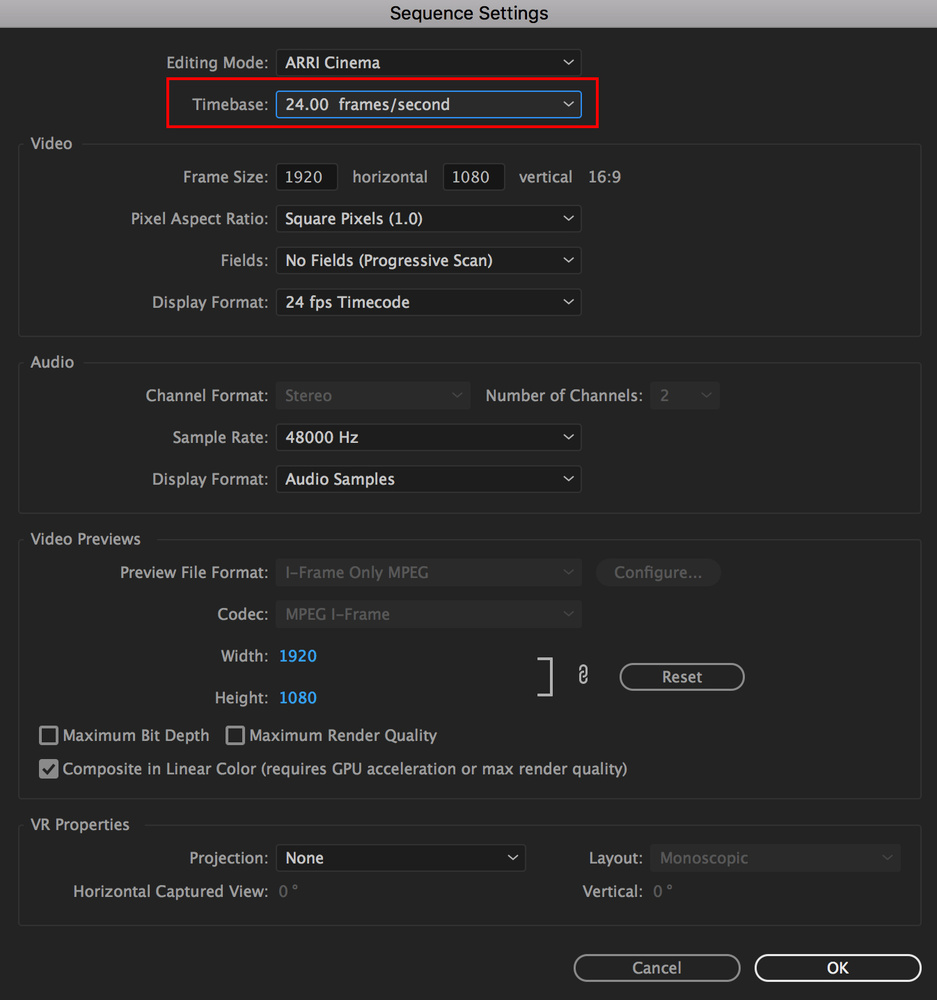Uncheck Composite in Linear Color
The image size is (937, 1000).
(x=48, y=770)
